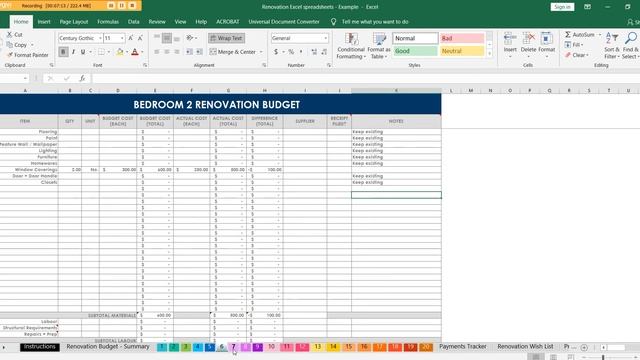Open Format as Table menu
The height and width of the screenshot is (360, 640).
pyautogui.click(x=379, y=46)
